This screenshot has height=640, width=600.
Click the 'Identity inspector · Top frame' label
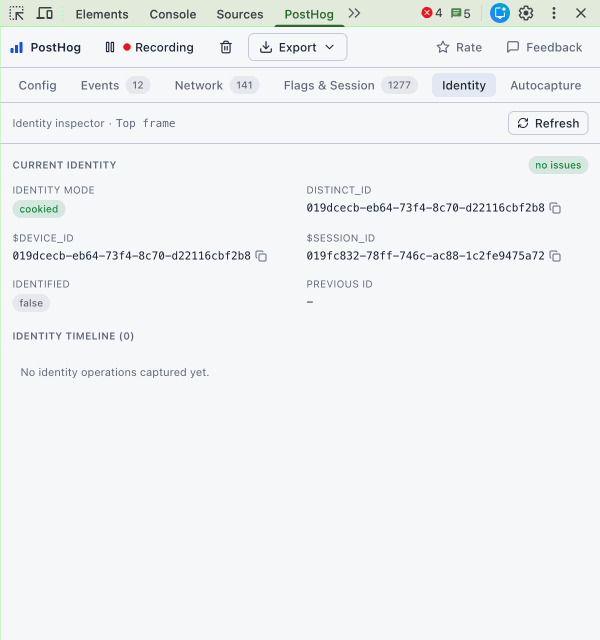[94, 123]
